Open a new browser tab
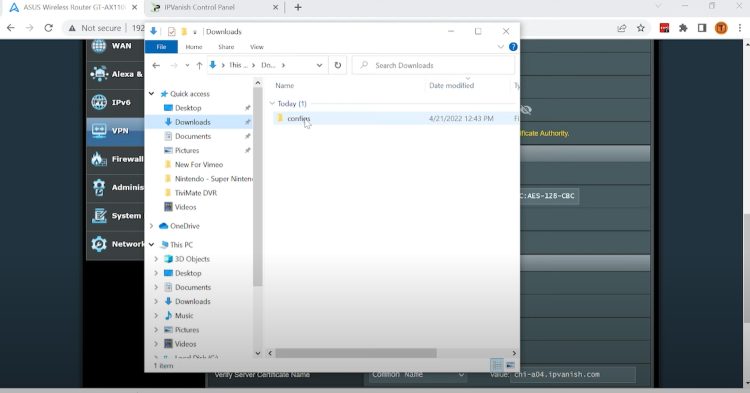Image resolution: width=750 pixels, height=393 pixels. 298,7
